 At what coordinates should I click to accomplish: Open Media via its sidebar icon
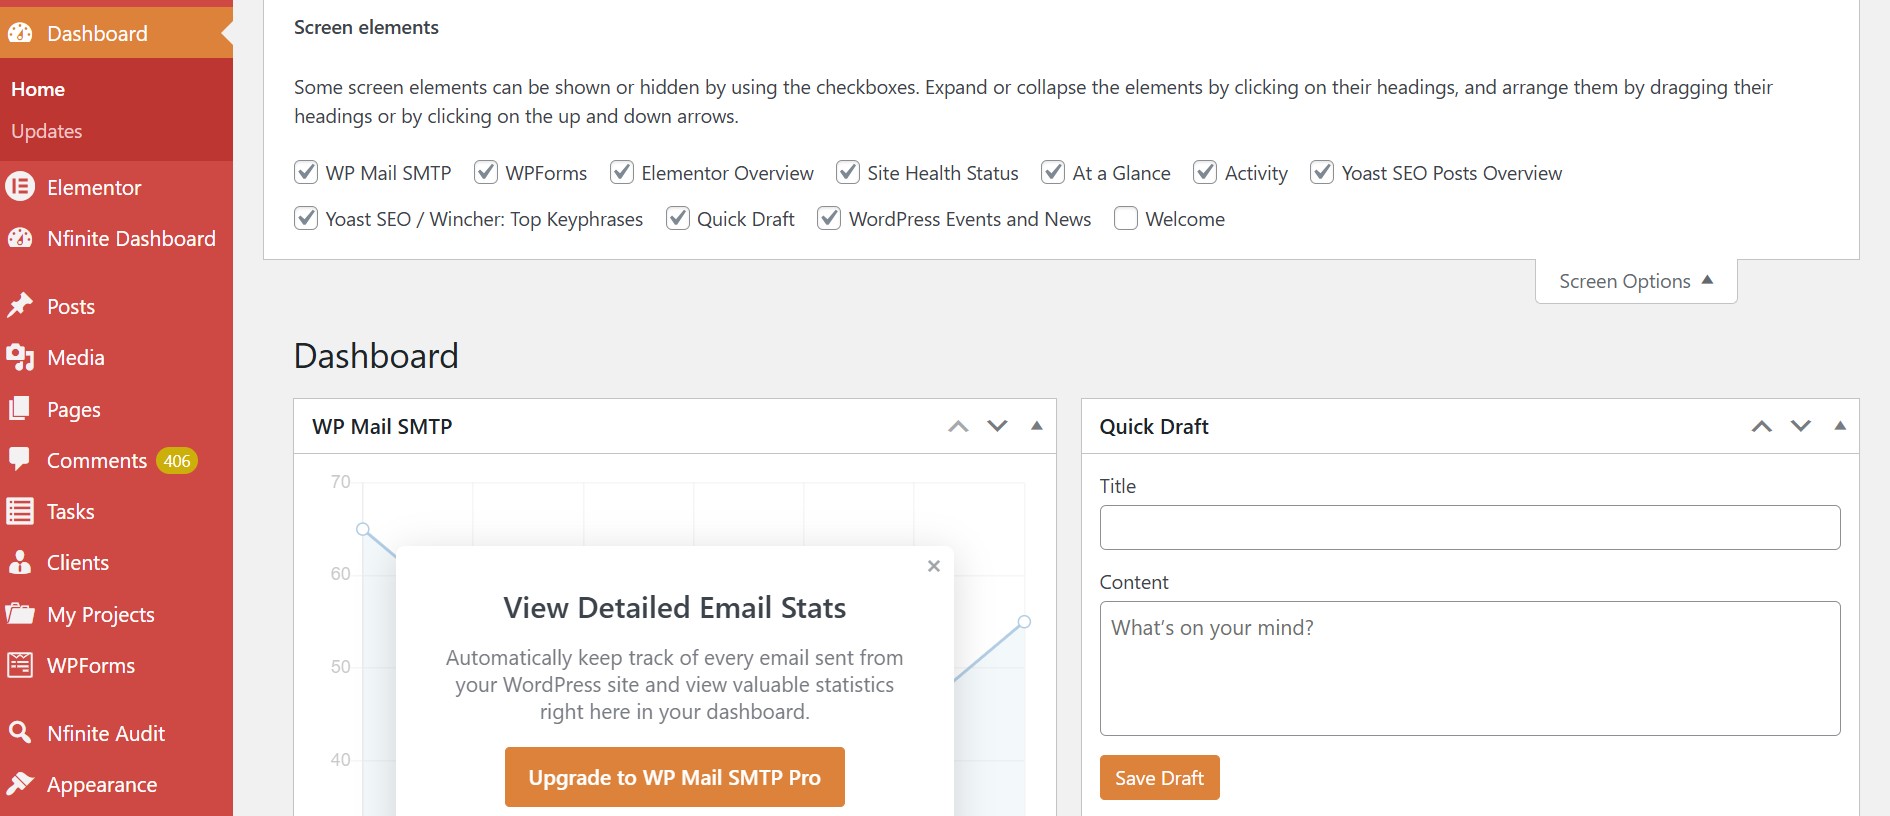pos(20,357)
